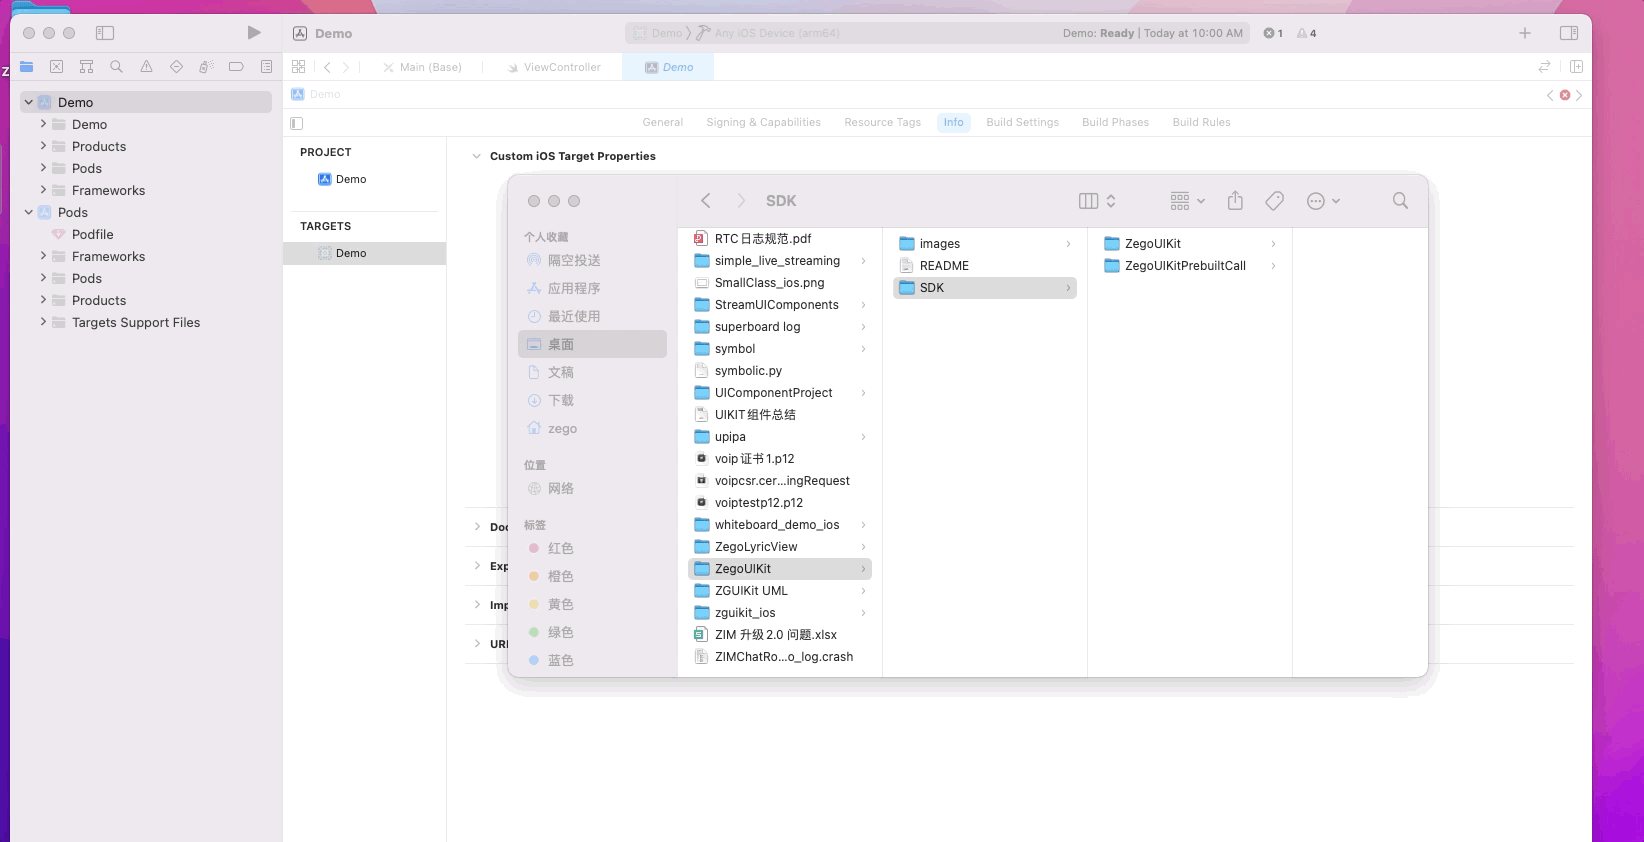
Task: Switch to Signing & Capabilities tab
Action: click(x=763, y=122)
